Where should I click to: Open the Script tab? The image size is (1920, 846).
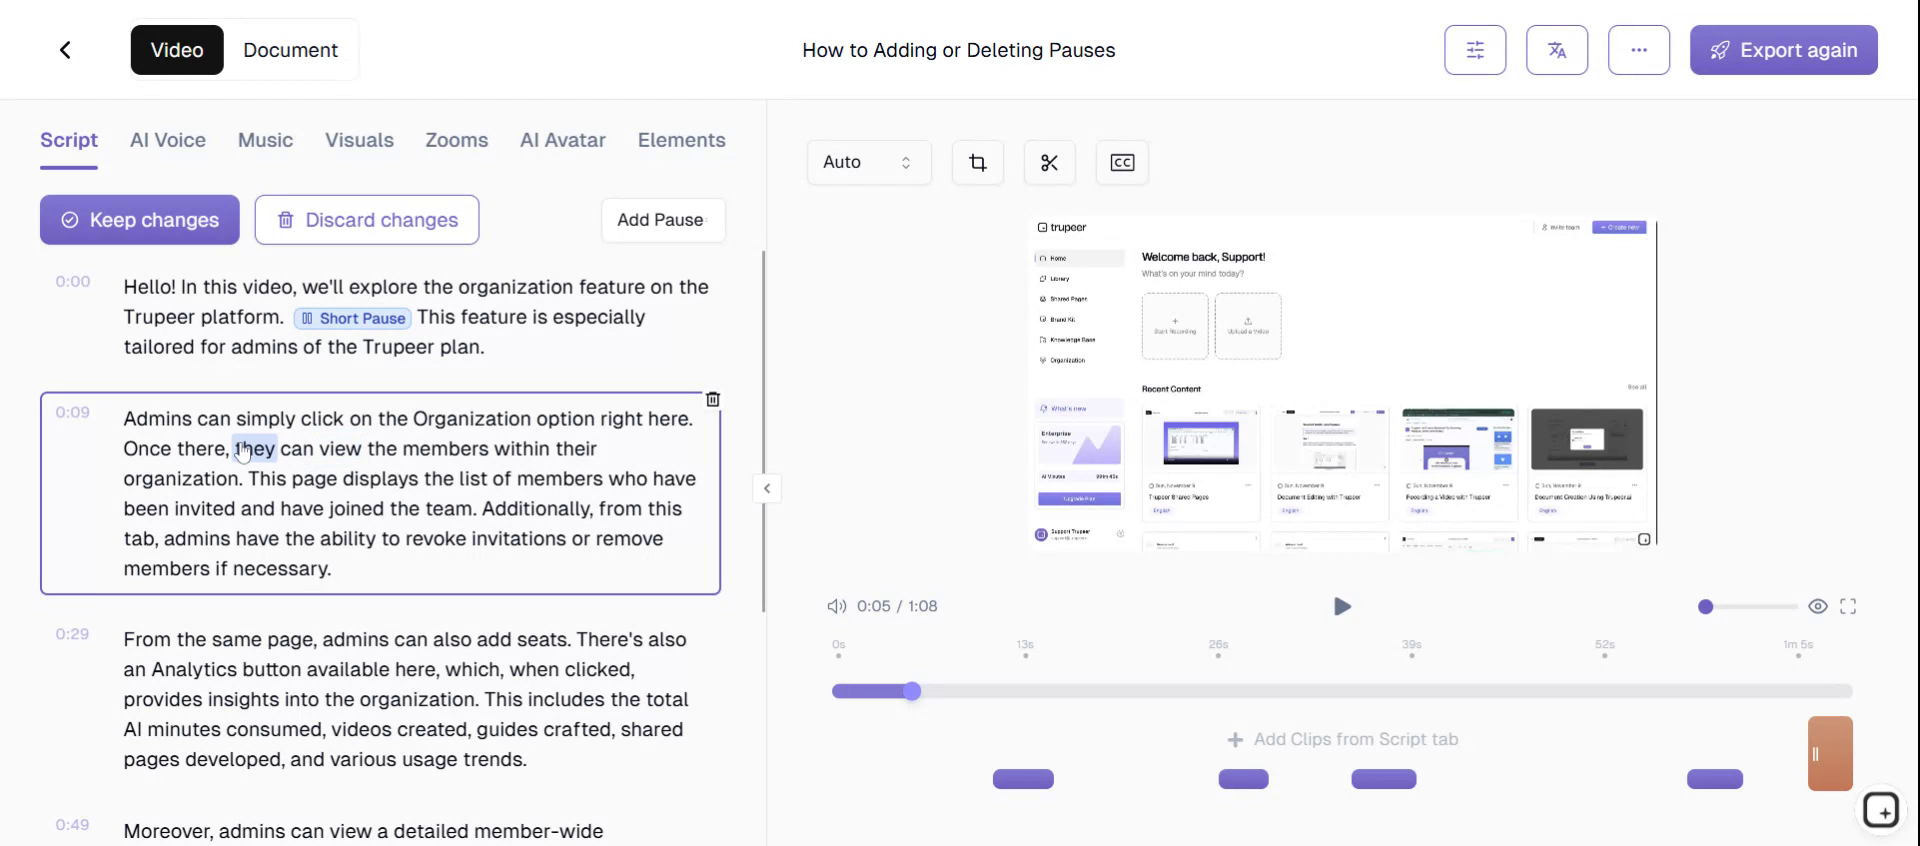coord(69,140)
